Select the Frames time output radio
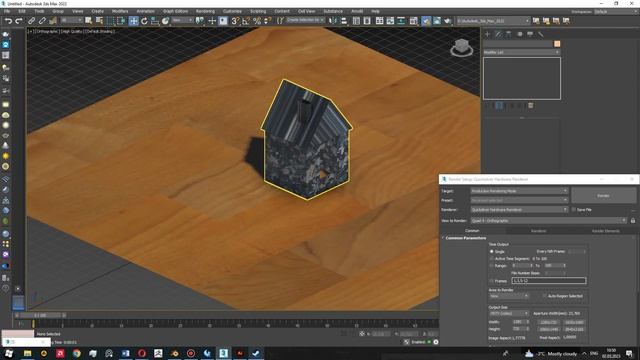The width and height of the screenshot is (640, 360). click(491, 281)
